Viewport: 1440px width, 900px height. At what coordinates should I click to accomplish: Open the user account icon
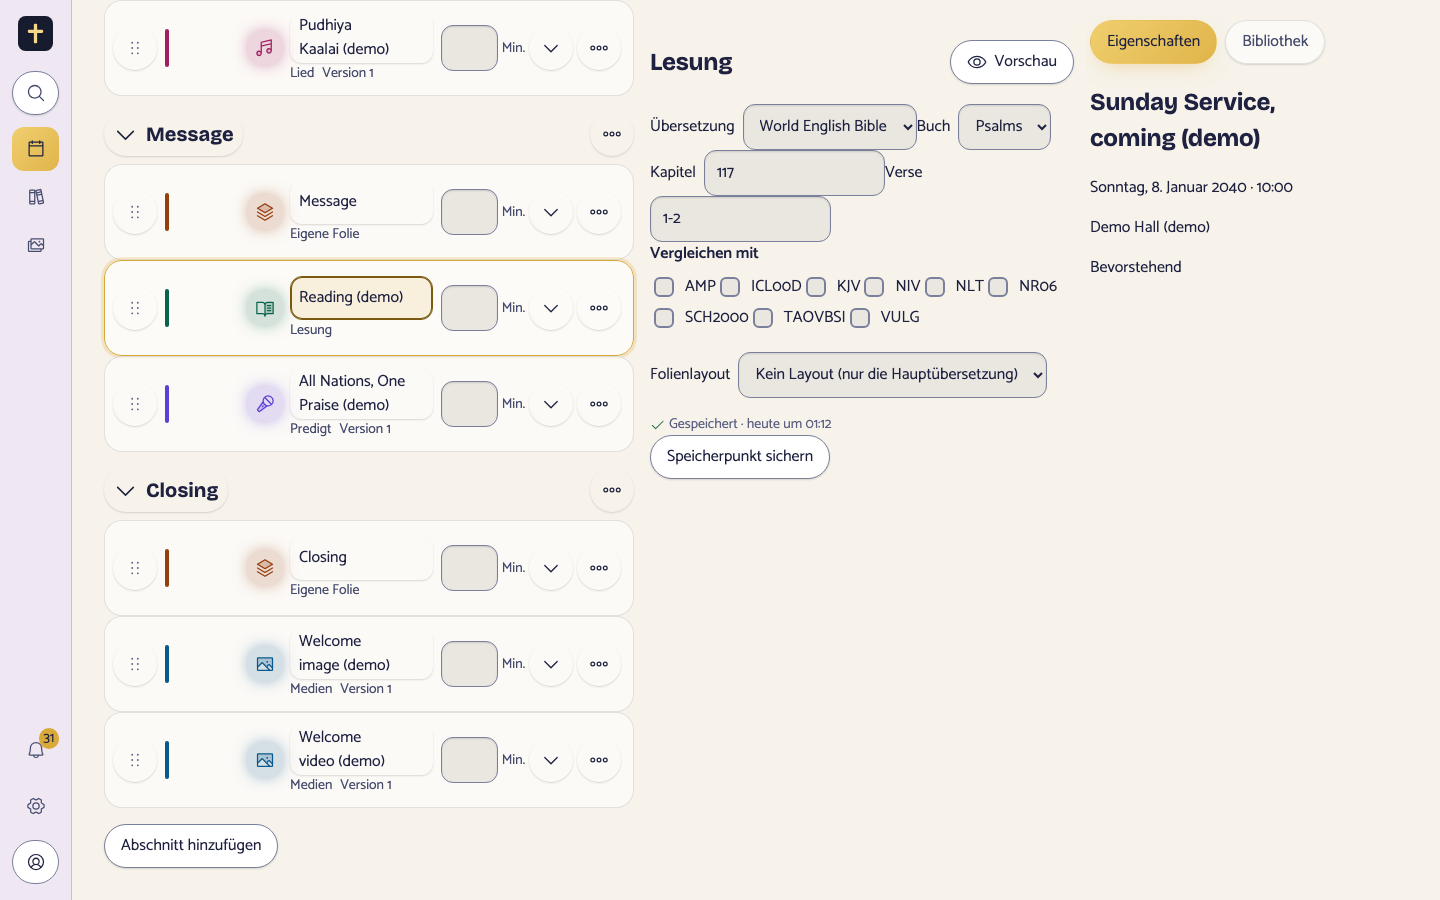pyautogui.click(x=35, y=862)
